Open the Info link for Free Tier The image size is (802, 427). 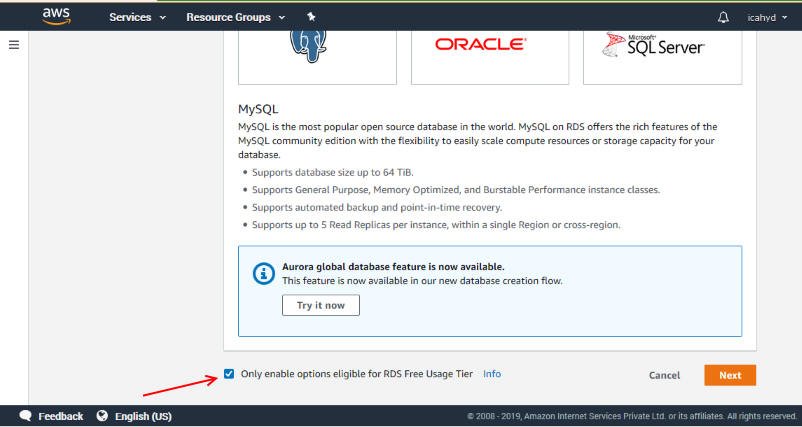492,374
